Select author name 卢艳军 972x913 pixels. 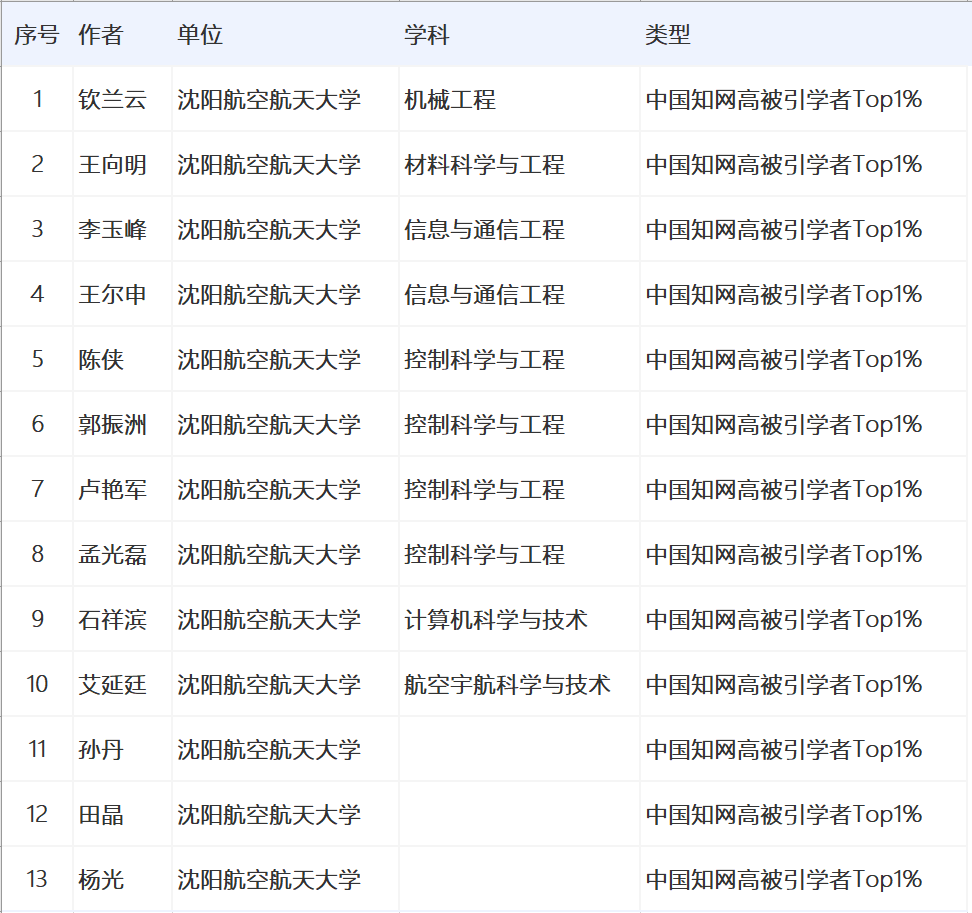click(112, 490)
